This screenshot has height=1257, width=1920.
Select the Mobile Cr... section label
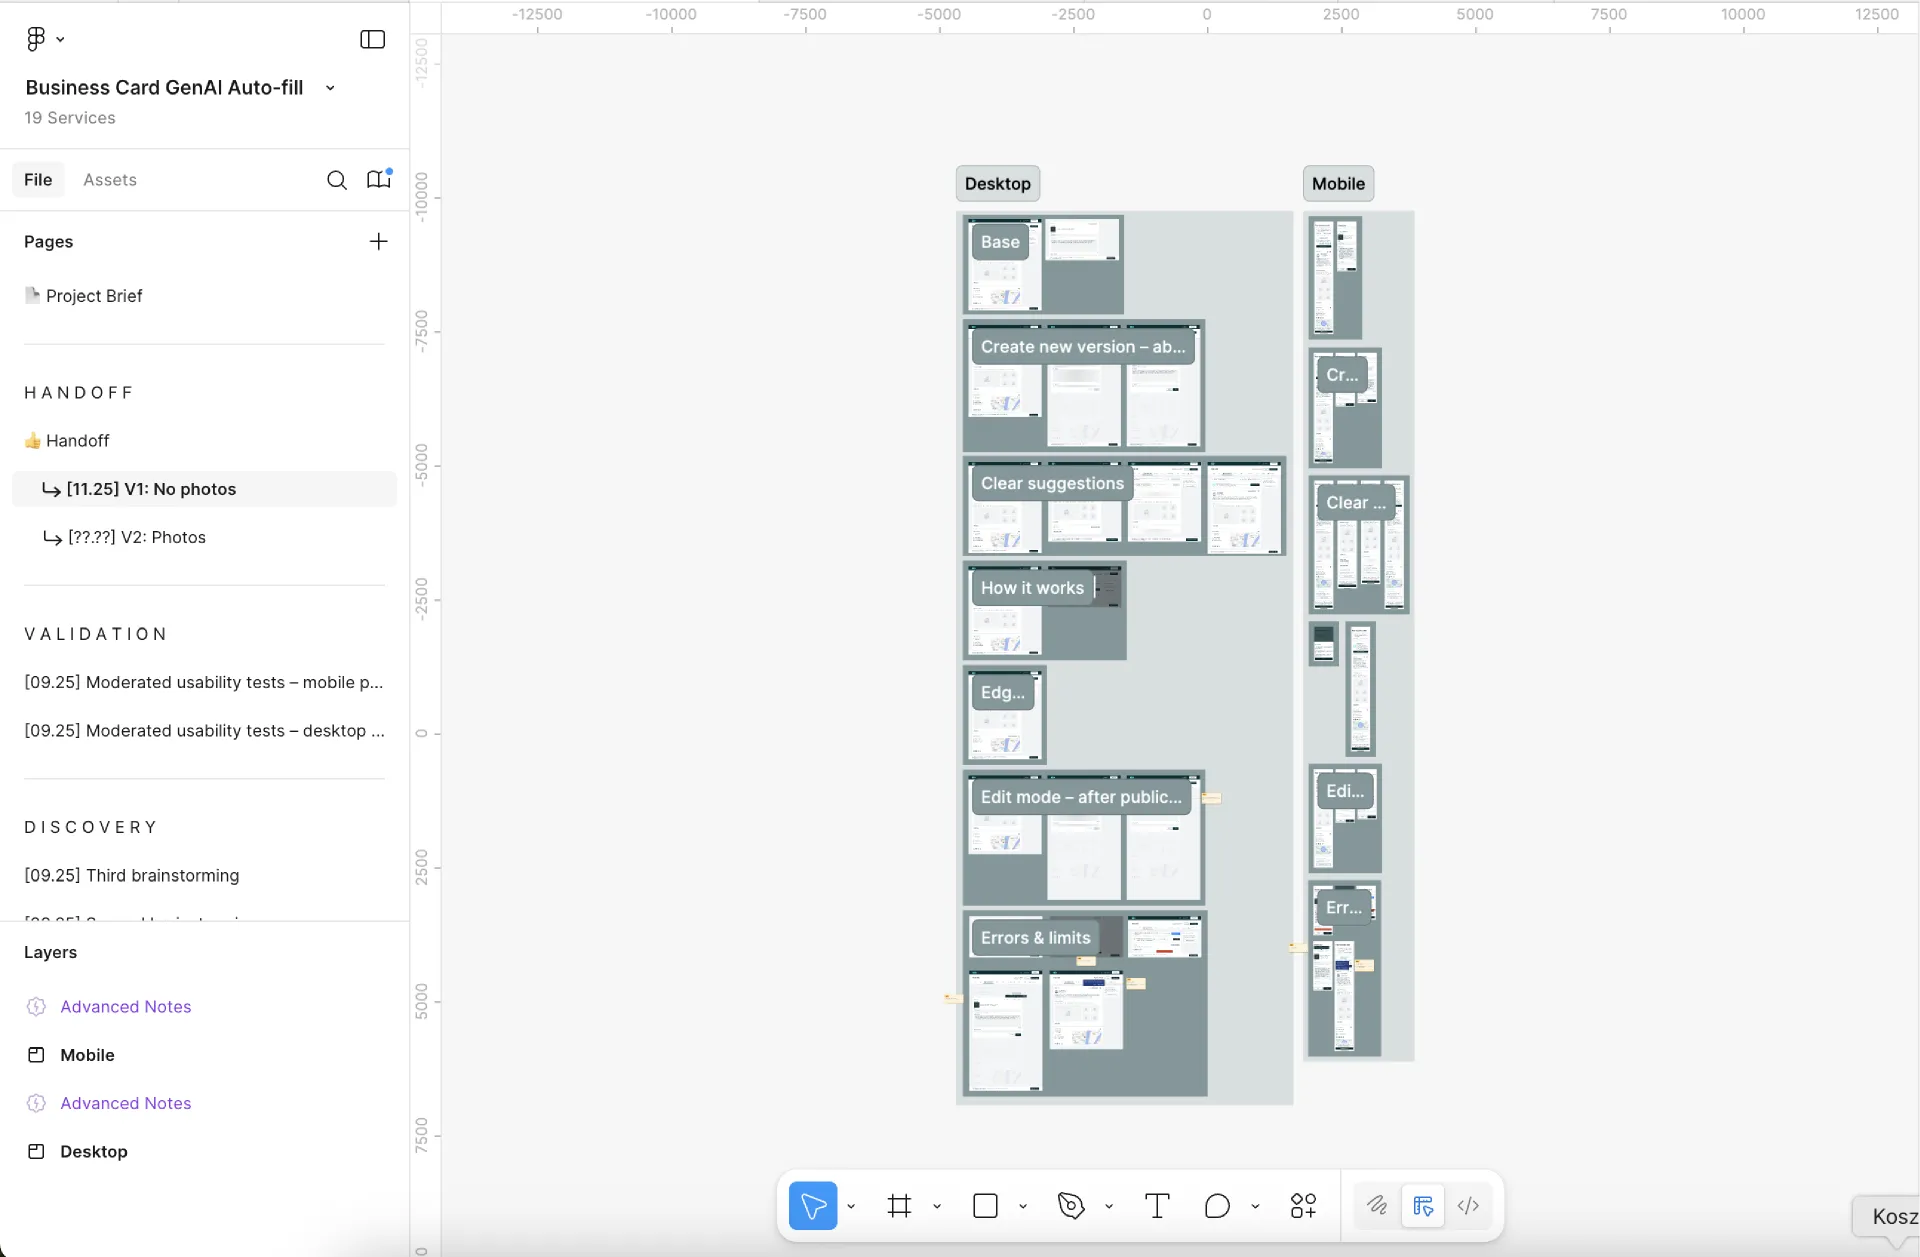pyautogui.click(x=1342, y=375)
